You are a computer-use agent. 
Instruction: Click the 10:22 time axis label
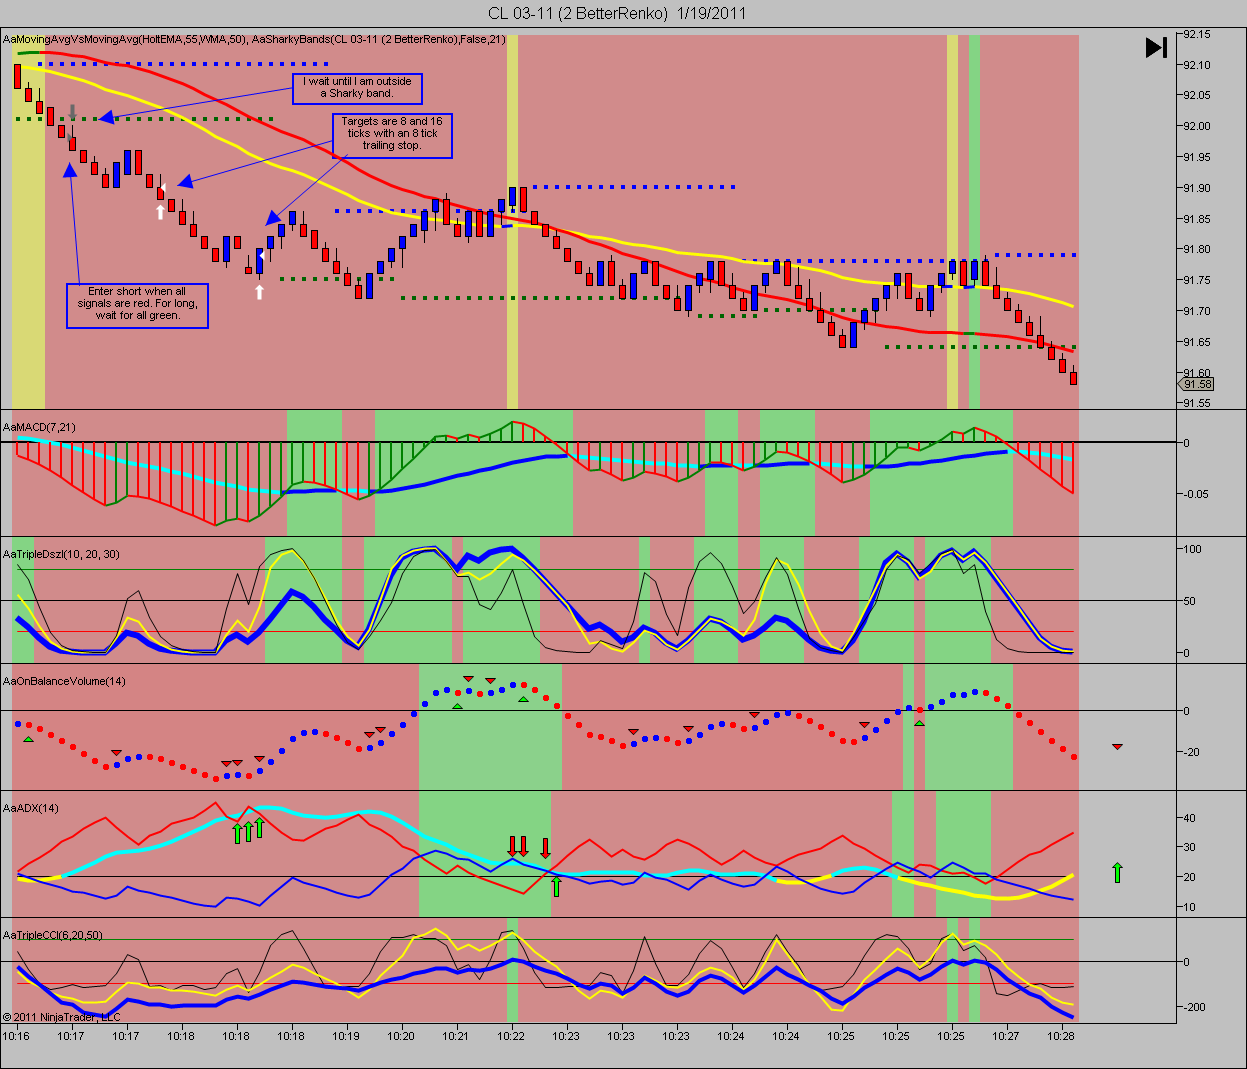pos(511,1036)
